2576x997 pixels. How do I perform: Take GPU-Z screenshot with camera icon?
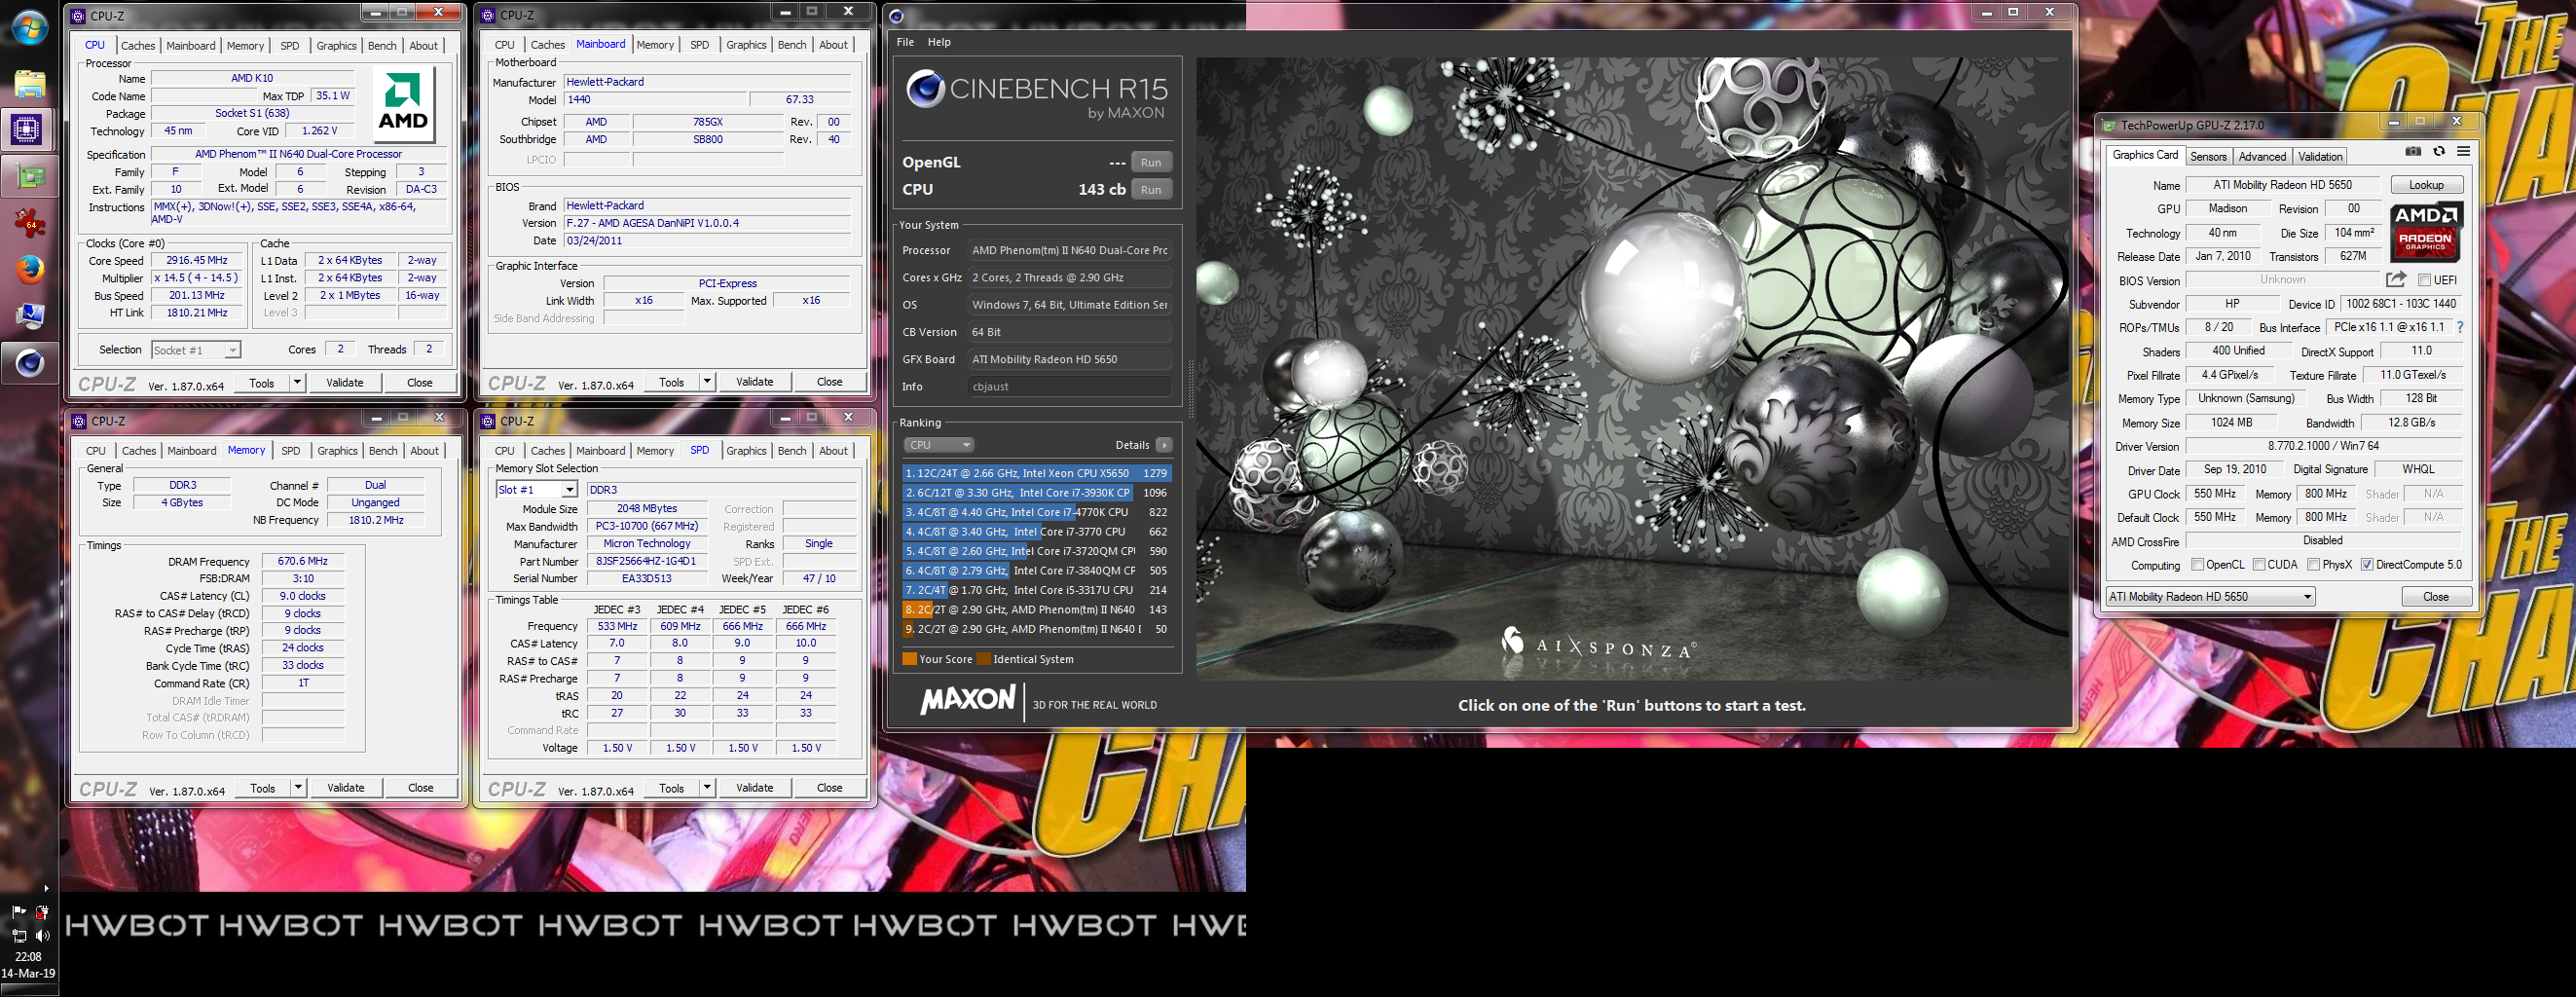2413,151
